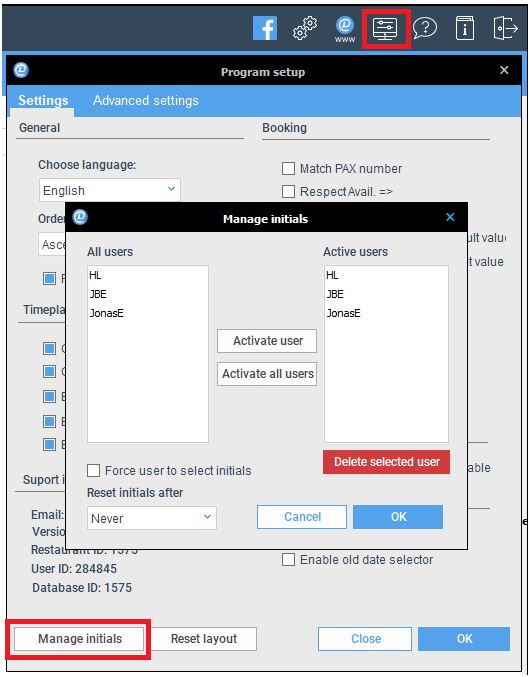The width and height of the screenshot is (531, 677).
Task: Open program setup monitor sliders icon
Action: point(386,29)
